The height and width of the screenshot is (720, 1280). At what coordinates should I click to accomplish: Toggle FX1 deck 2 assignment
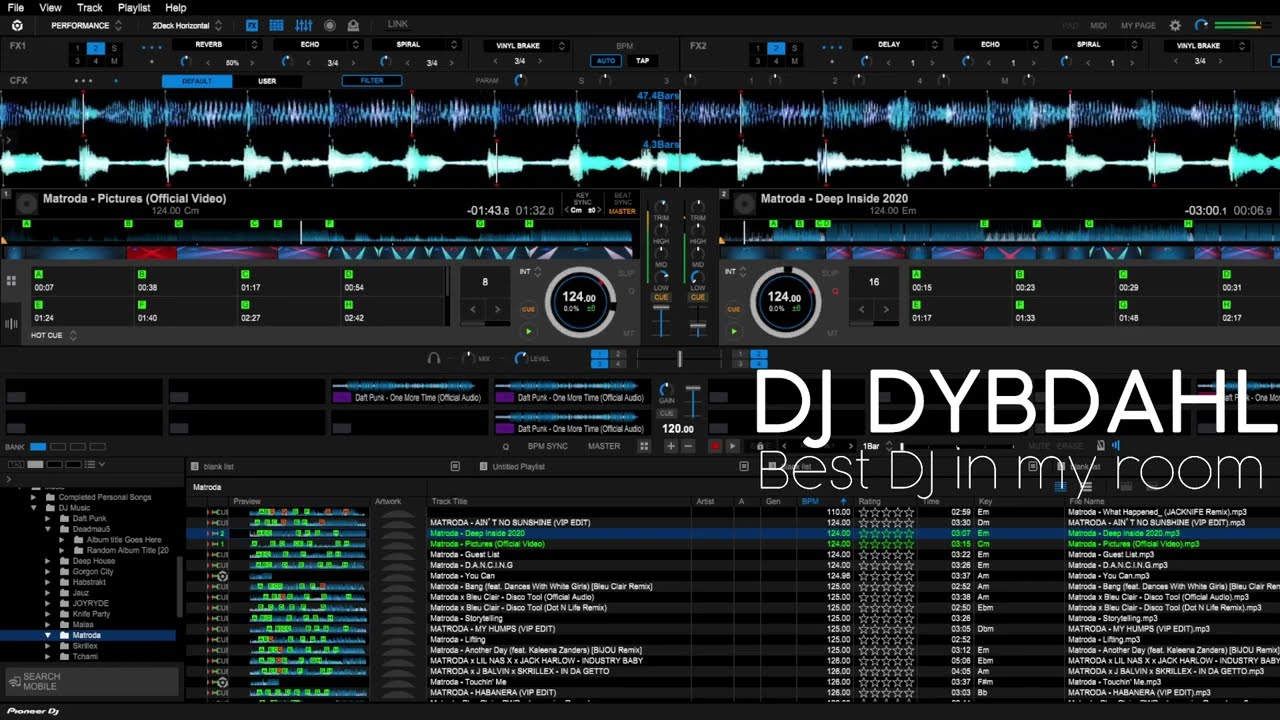(x=95, y=48)
